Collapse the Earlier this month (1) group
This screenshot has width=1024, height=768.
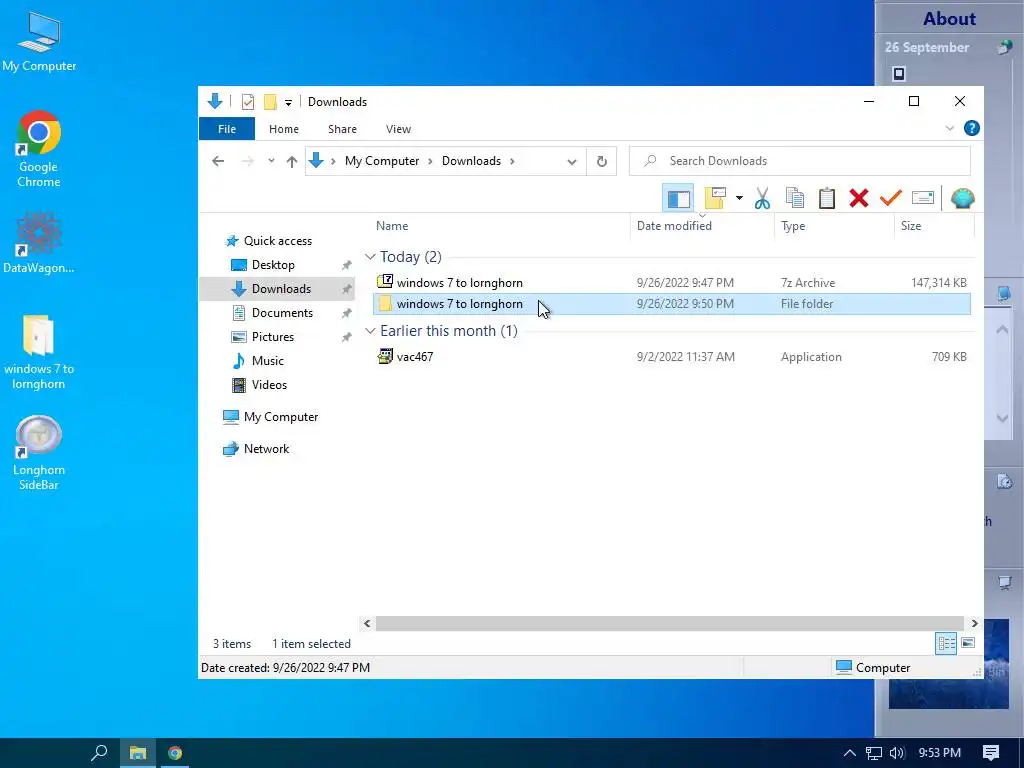coord(370,331)
